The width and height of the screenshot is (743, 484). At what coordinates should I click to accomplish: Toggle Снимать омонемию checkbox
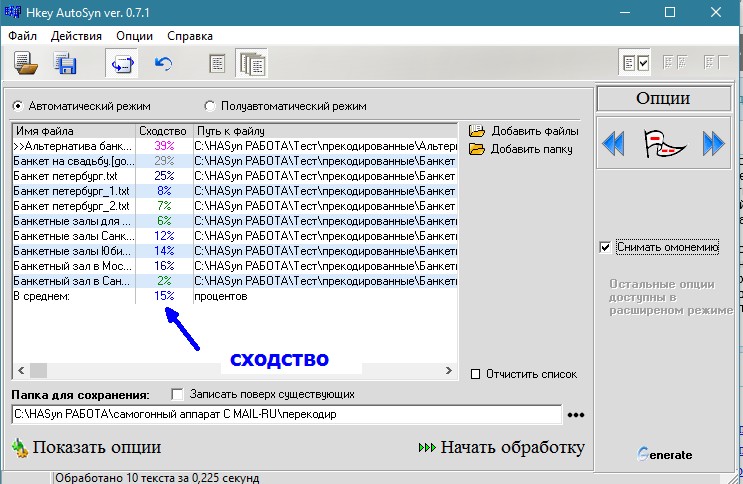[605, 247]
